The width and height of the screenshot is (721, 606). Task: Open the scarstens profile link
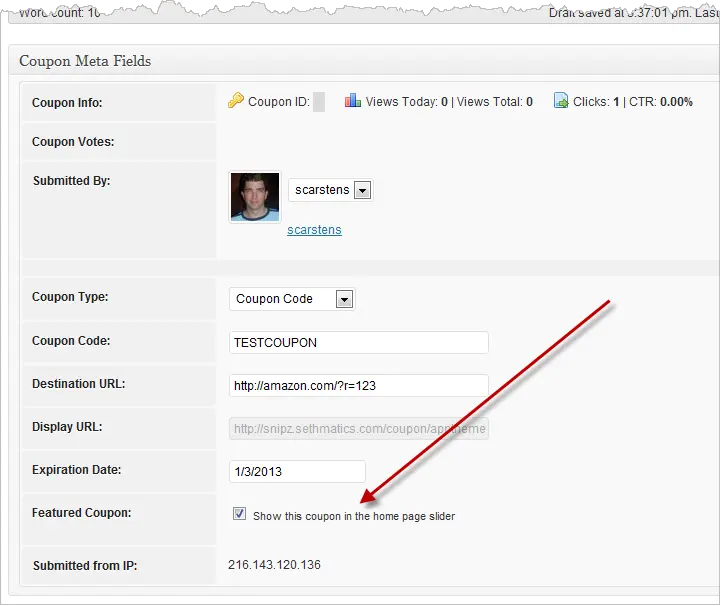point(314,230)
